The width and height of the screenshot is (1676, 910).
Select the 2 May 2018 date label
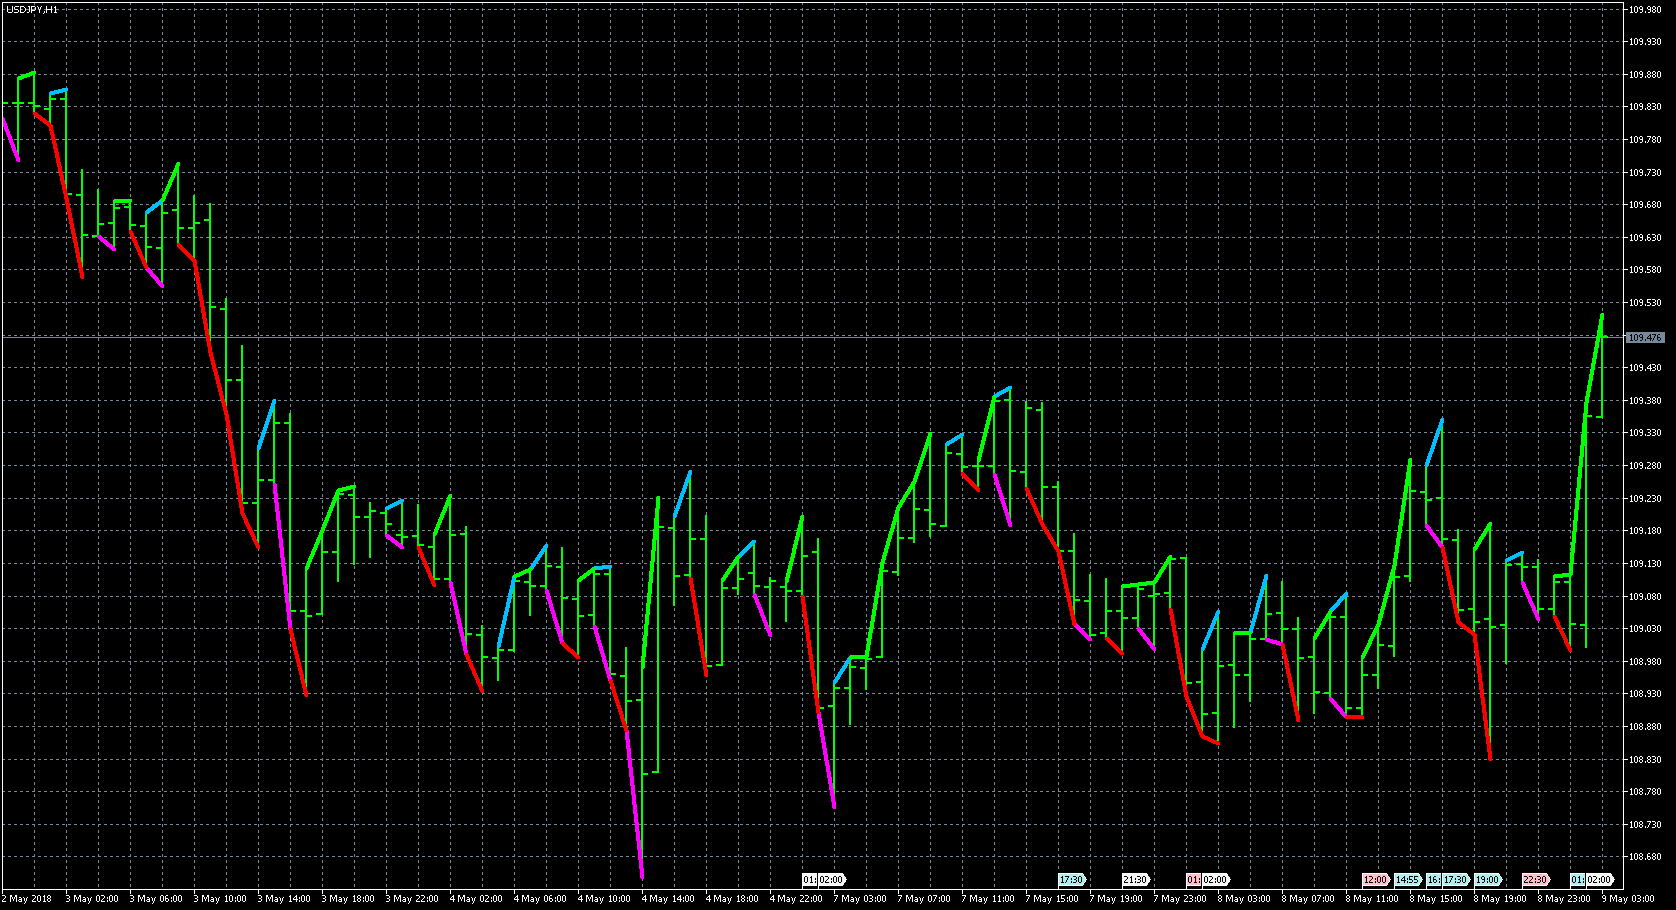(29, 899)
